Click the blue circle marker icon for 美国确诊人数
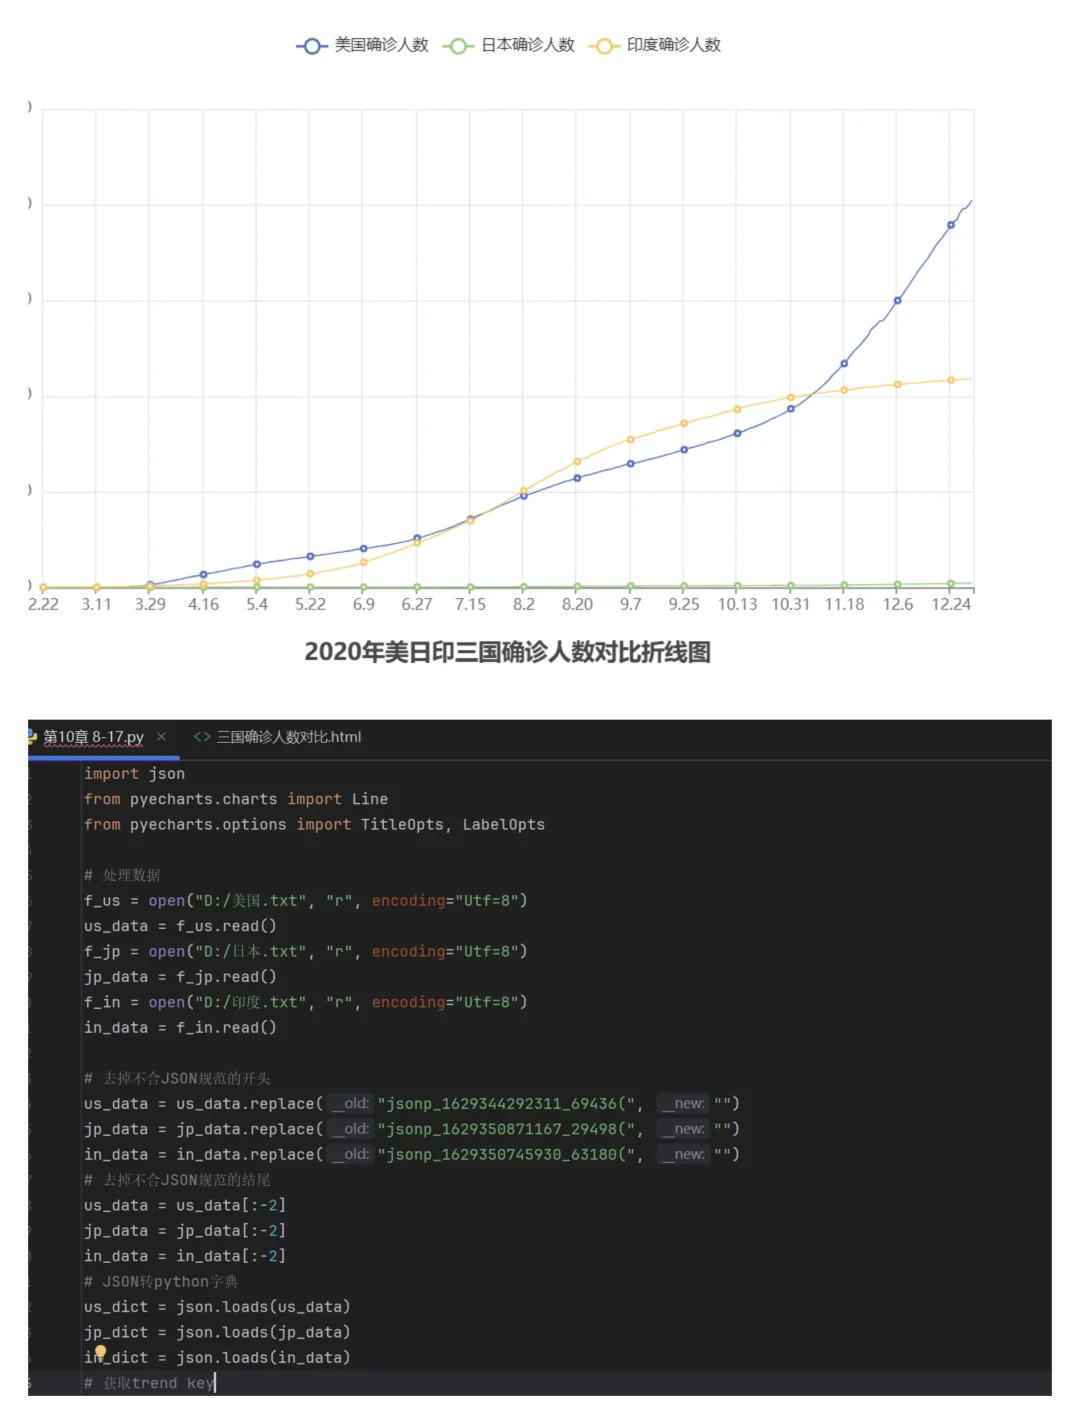The width and height of the screenshot is (1080, 1424). 312,46
